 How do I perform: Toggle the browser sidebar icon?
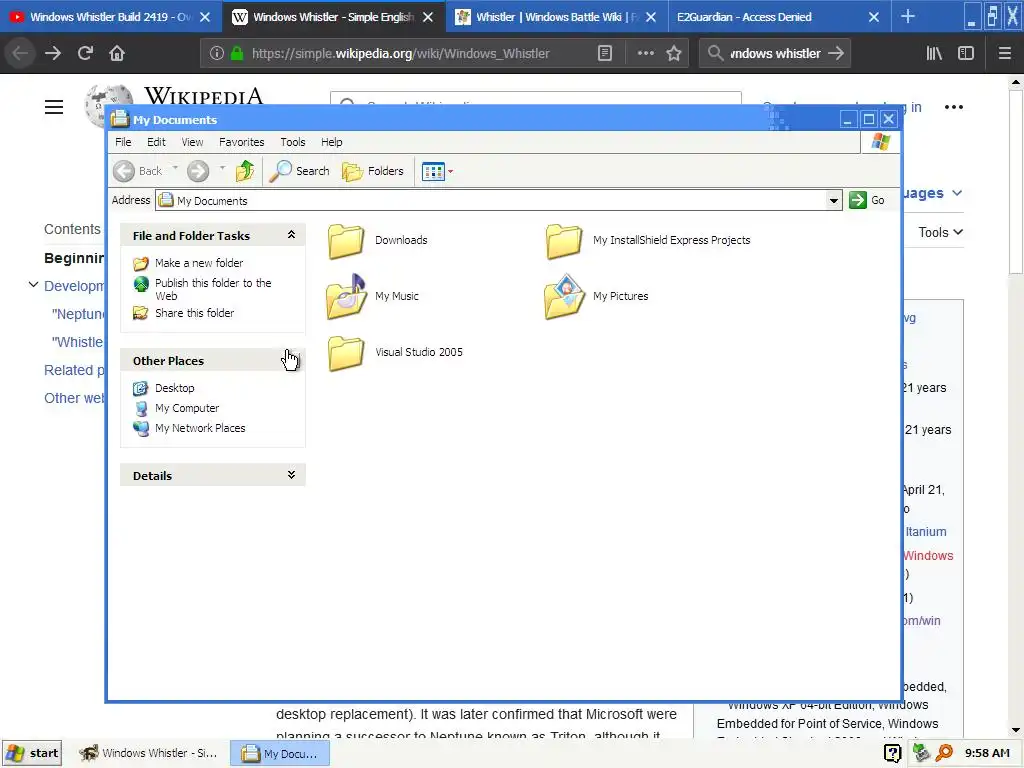966,54
